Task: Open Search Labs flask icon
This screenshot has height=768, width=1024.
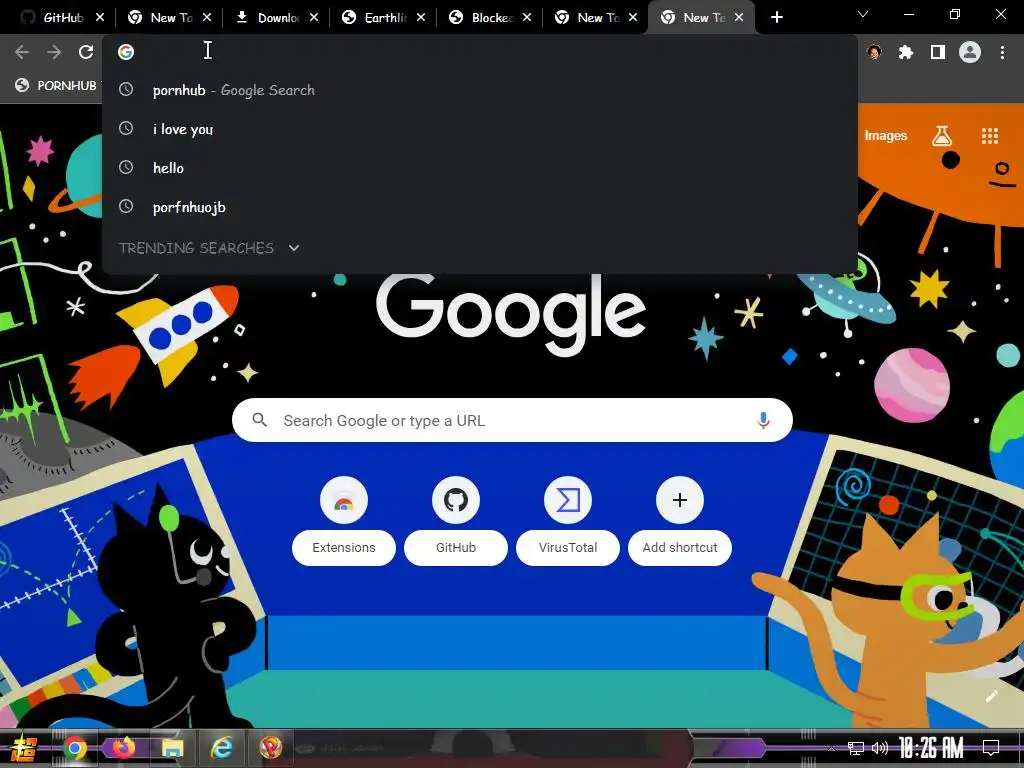Action: tap(942, 136)
